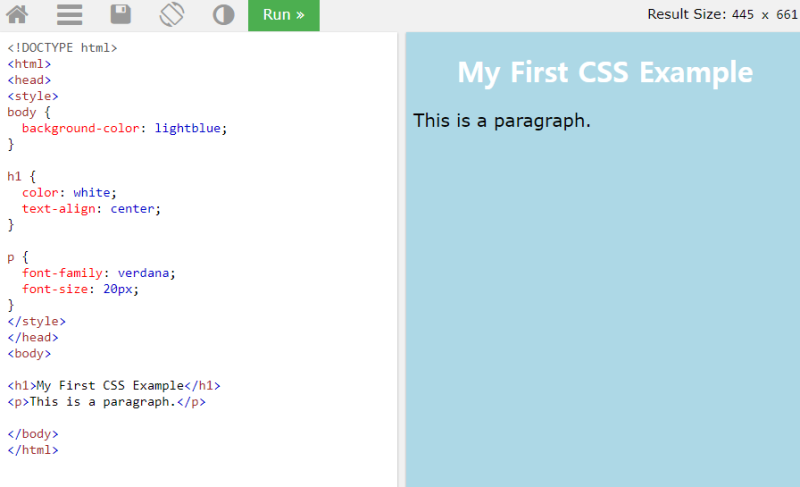Place cursor on the DOCTYPE html line
This screenshot has height=487, width=800.
click(62, 48)
